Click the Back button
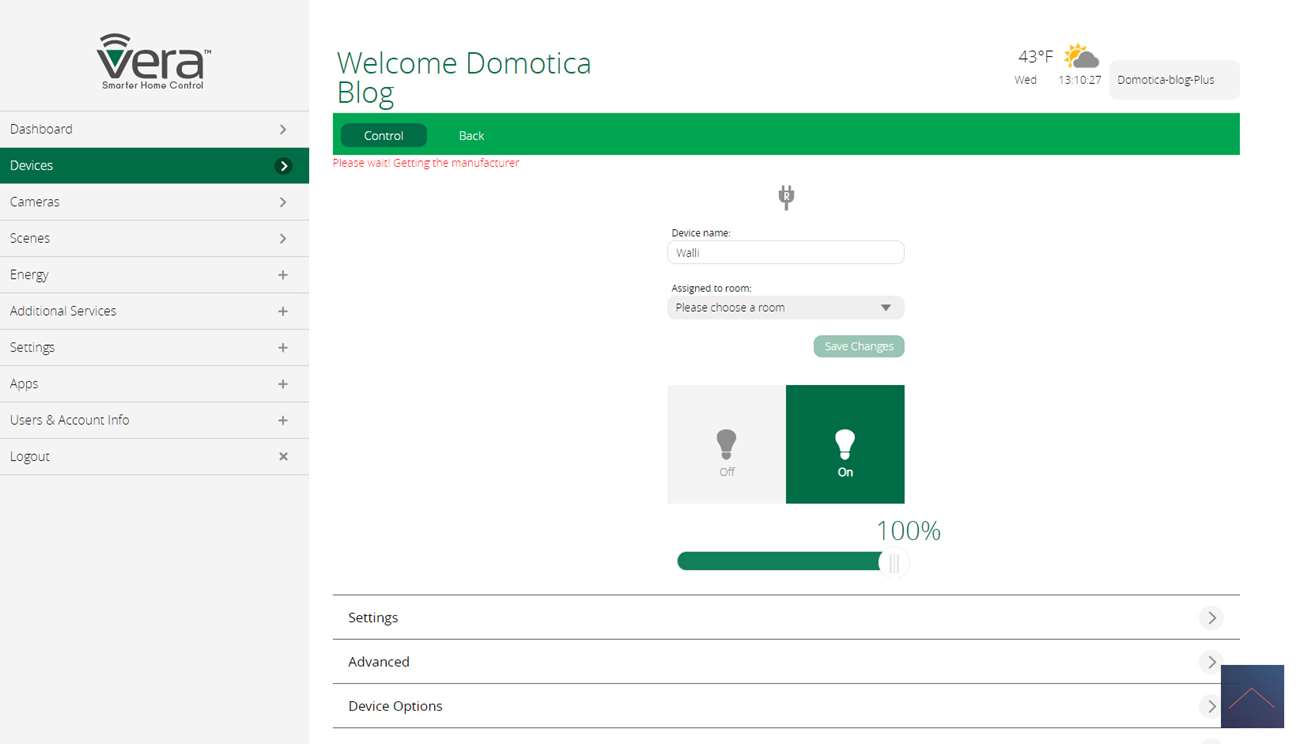 (471, 136)
